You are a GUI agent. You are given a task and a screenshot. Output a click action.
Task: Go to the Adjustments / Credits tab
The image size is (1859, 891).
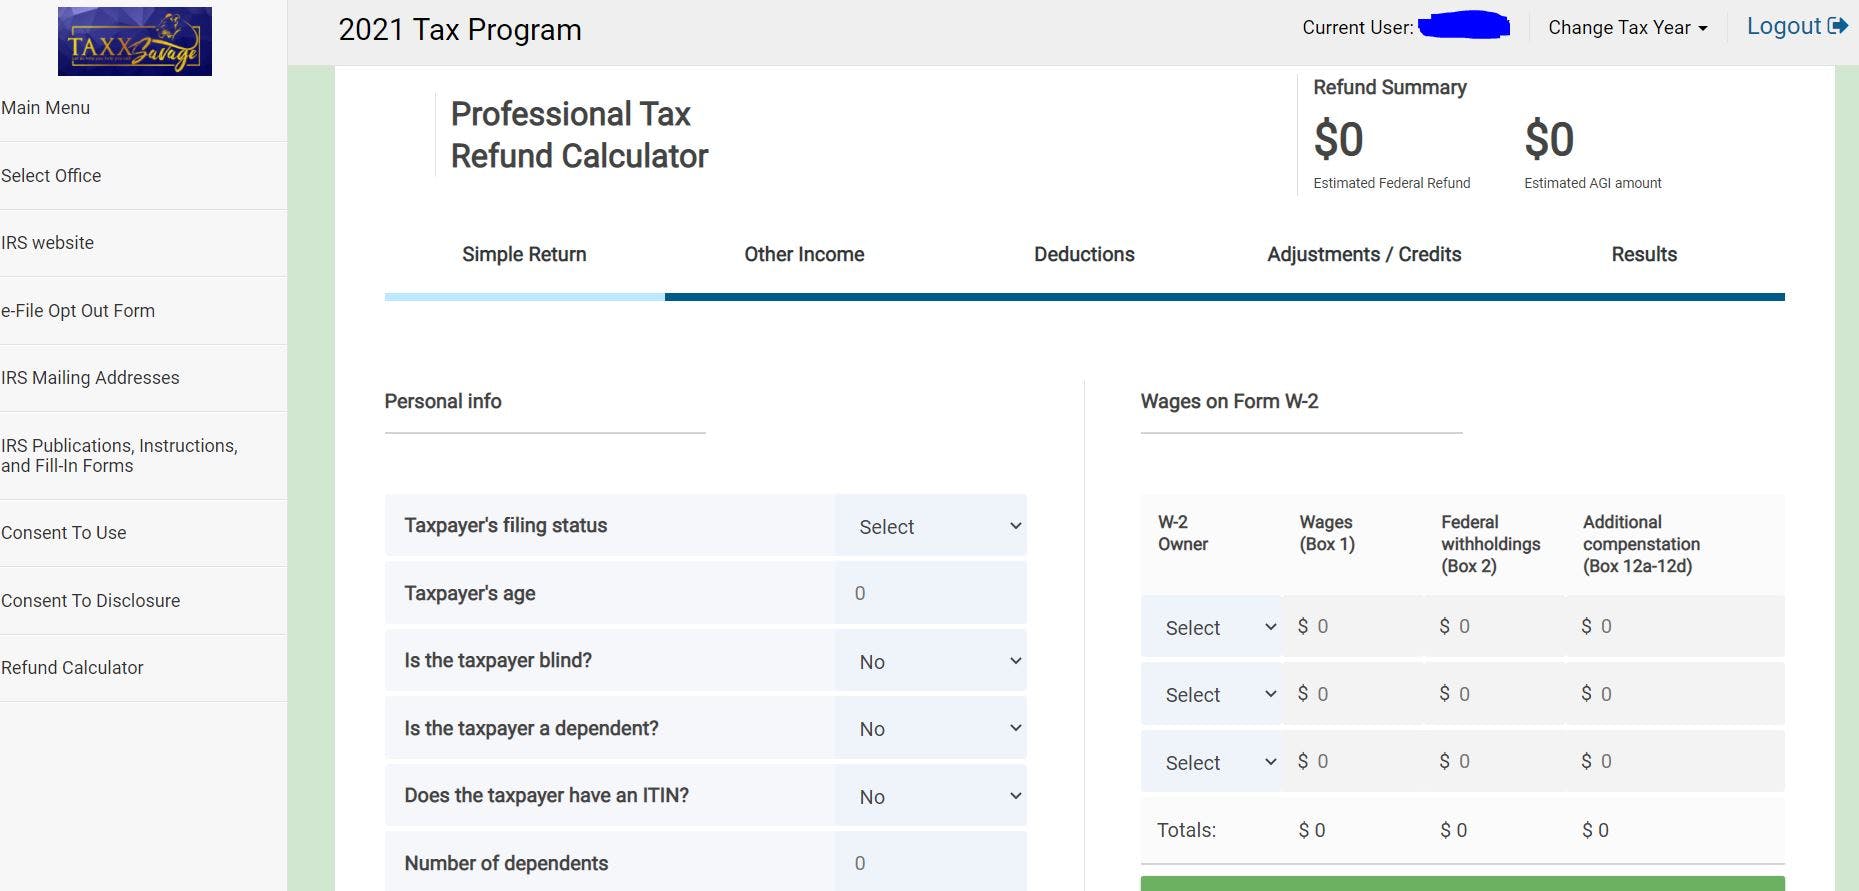(x=1364, y=255)
